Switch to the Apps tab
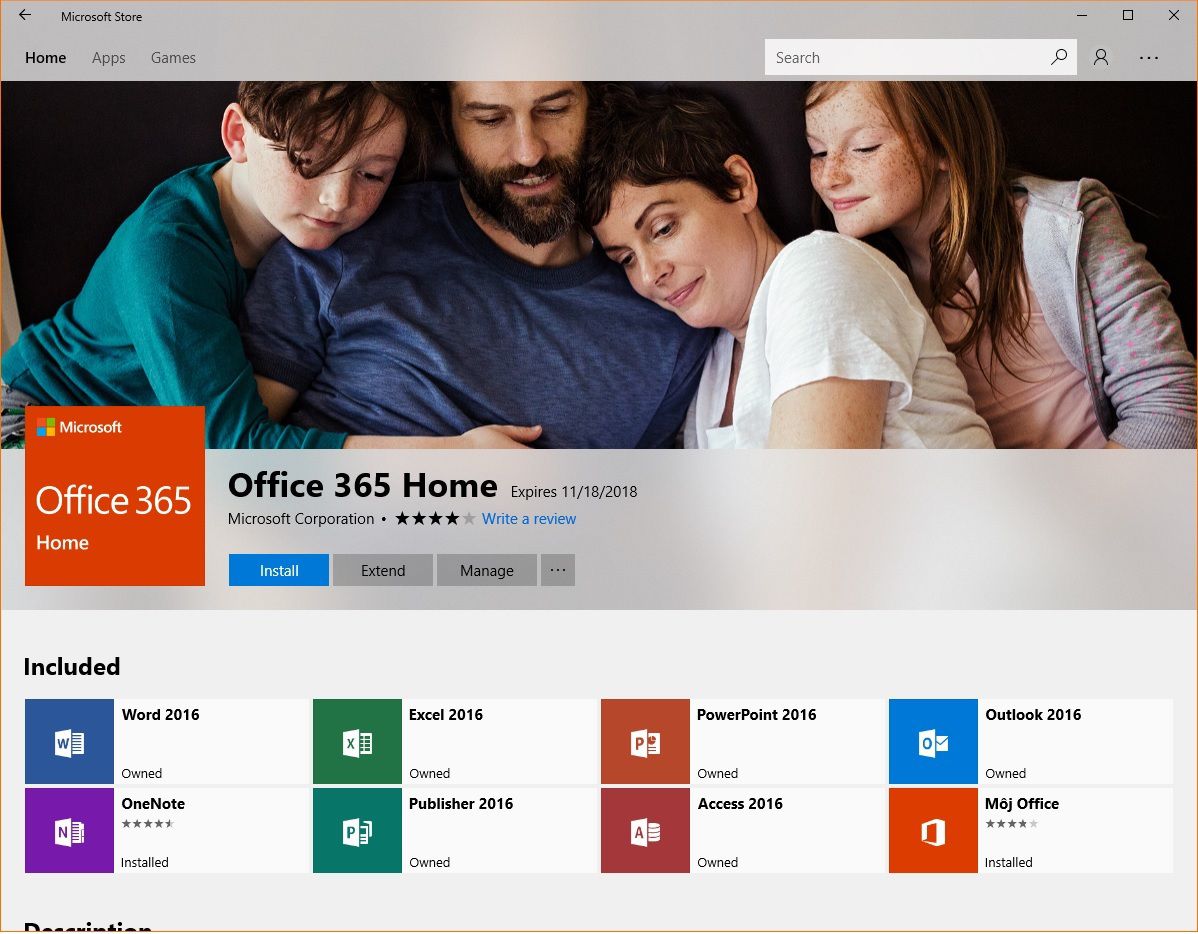This screenshot has width=1198, height=934. tap(108, 58)
